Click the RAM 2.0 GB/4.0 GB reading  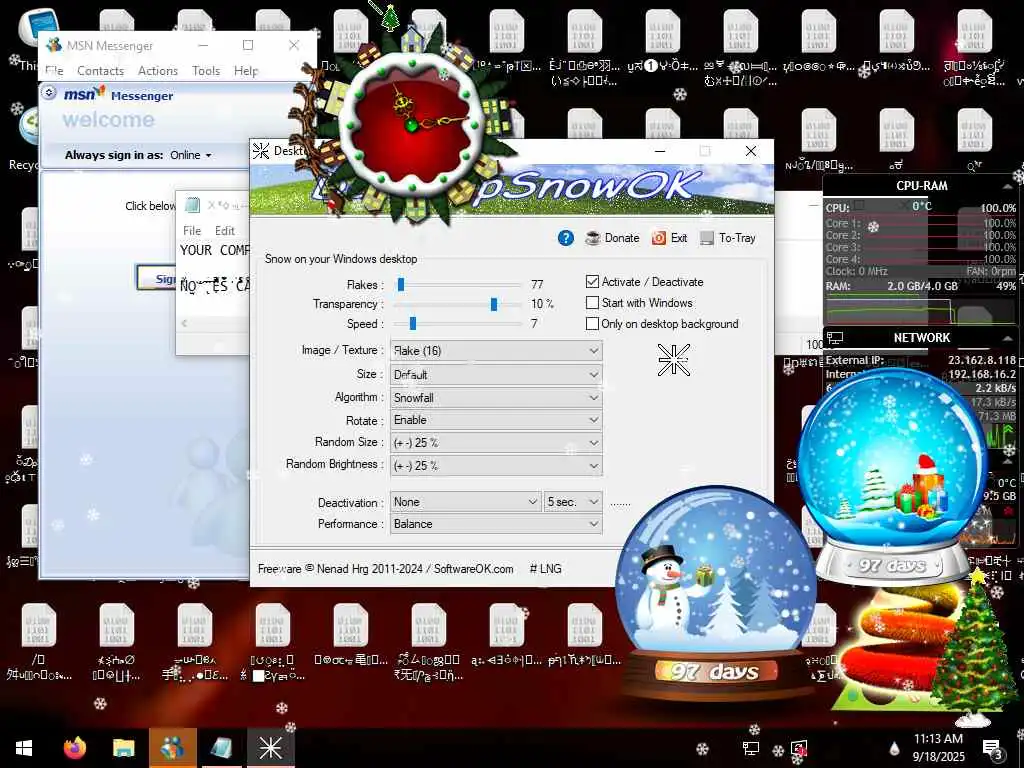(922, 286)
